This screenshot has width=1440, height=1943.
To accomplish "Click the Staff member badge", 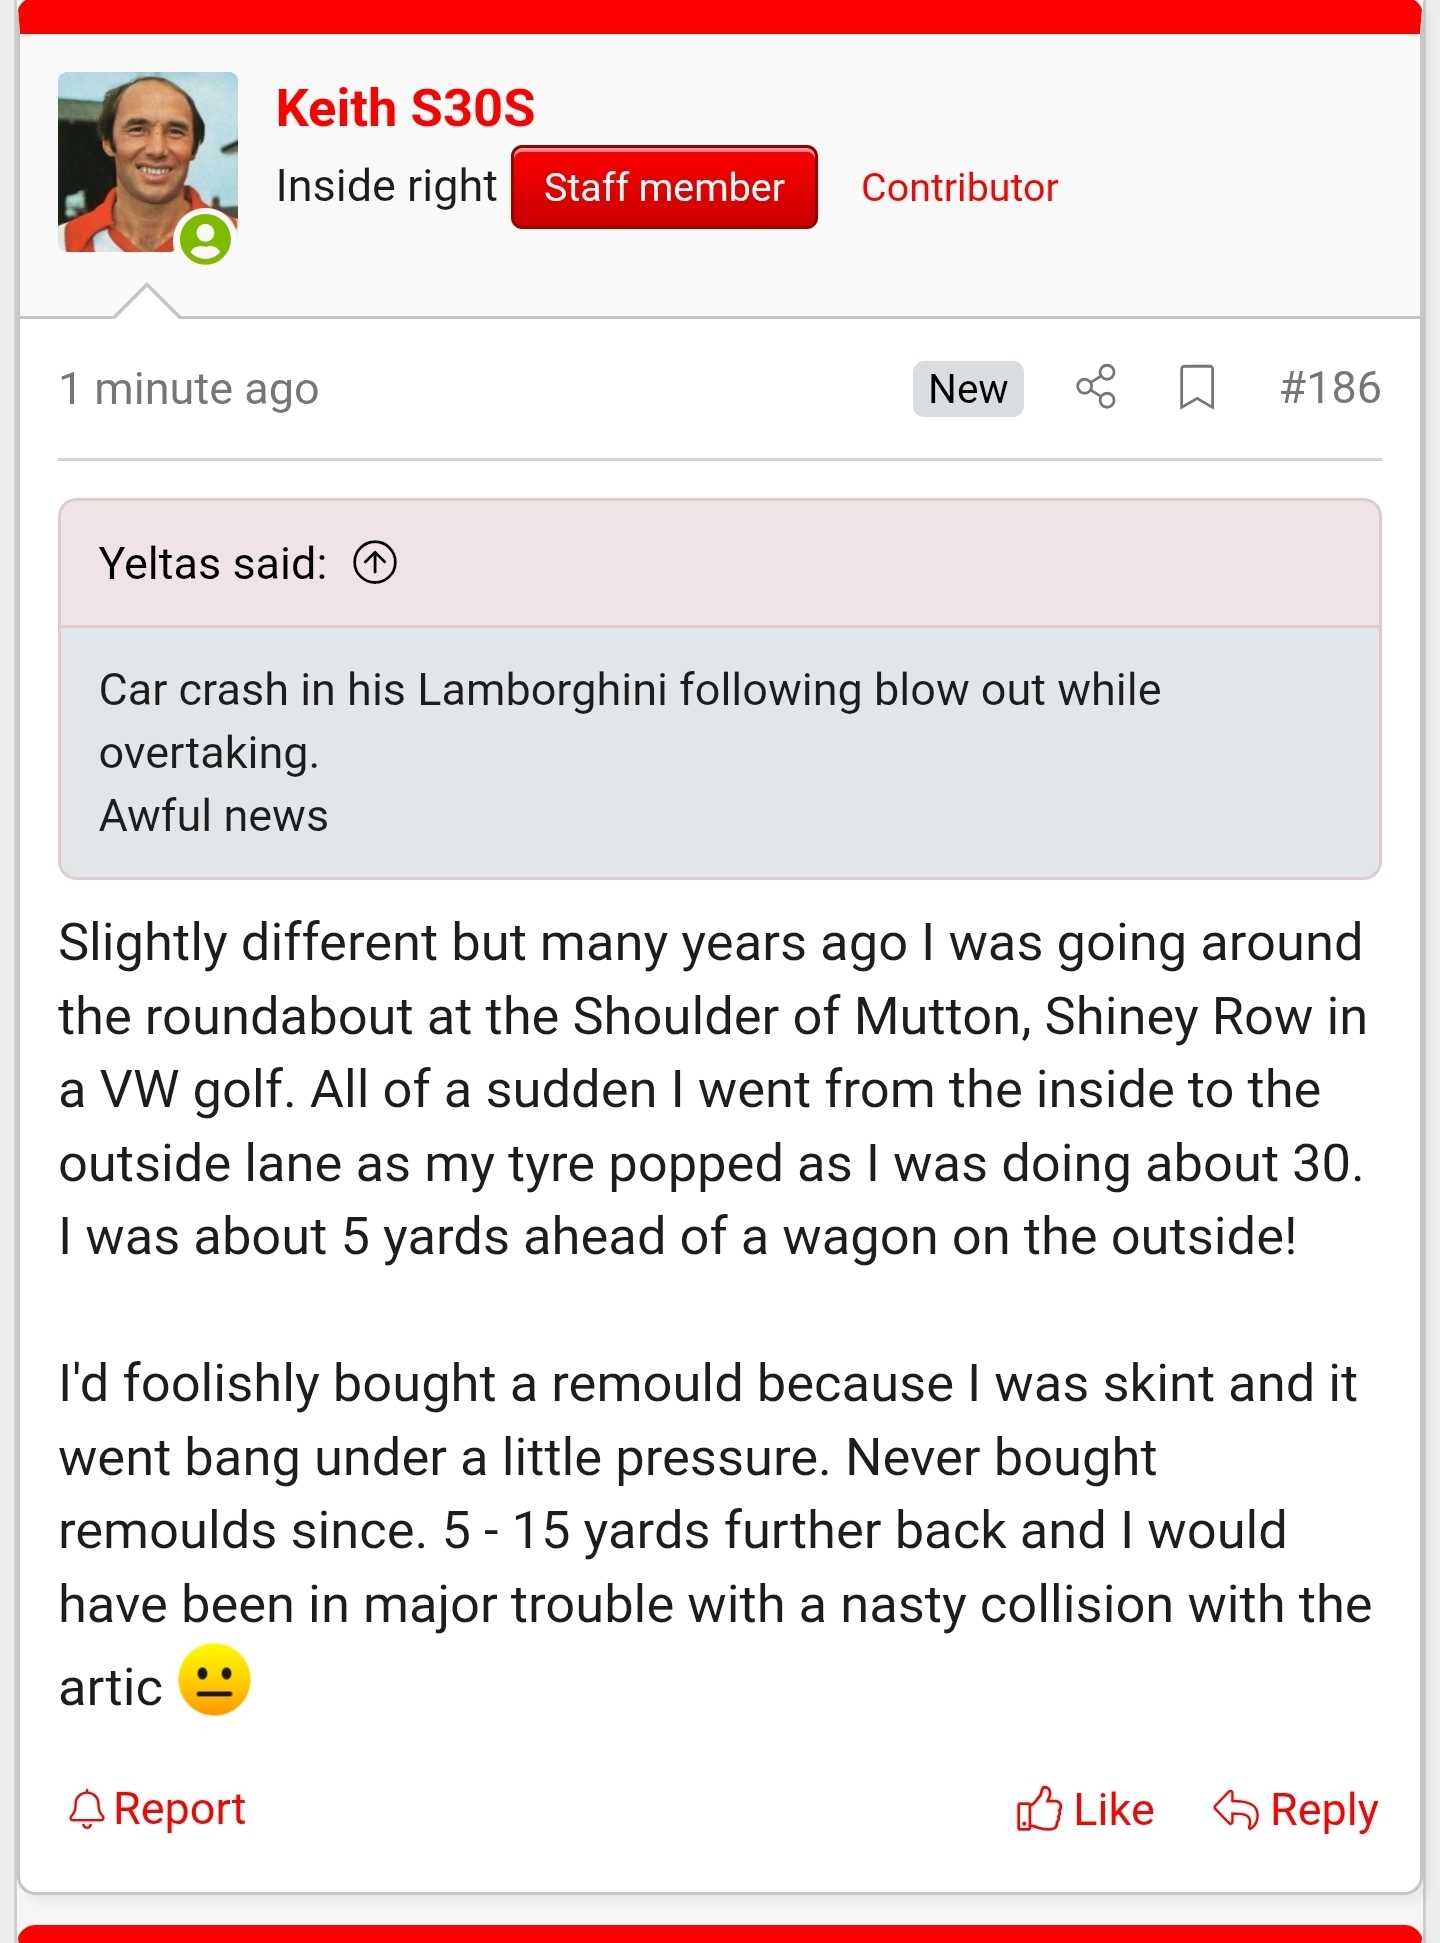I will tap(664, 187).
